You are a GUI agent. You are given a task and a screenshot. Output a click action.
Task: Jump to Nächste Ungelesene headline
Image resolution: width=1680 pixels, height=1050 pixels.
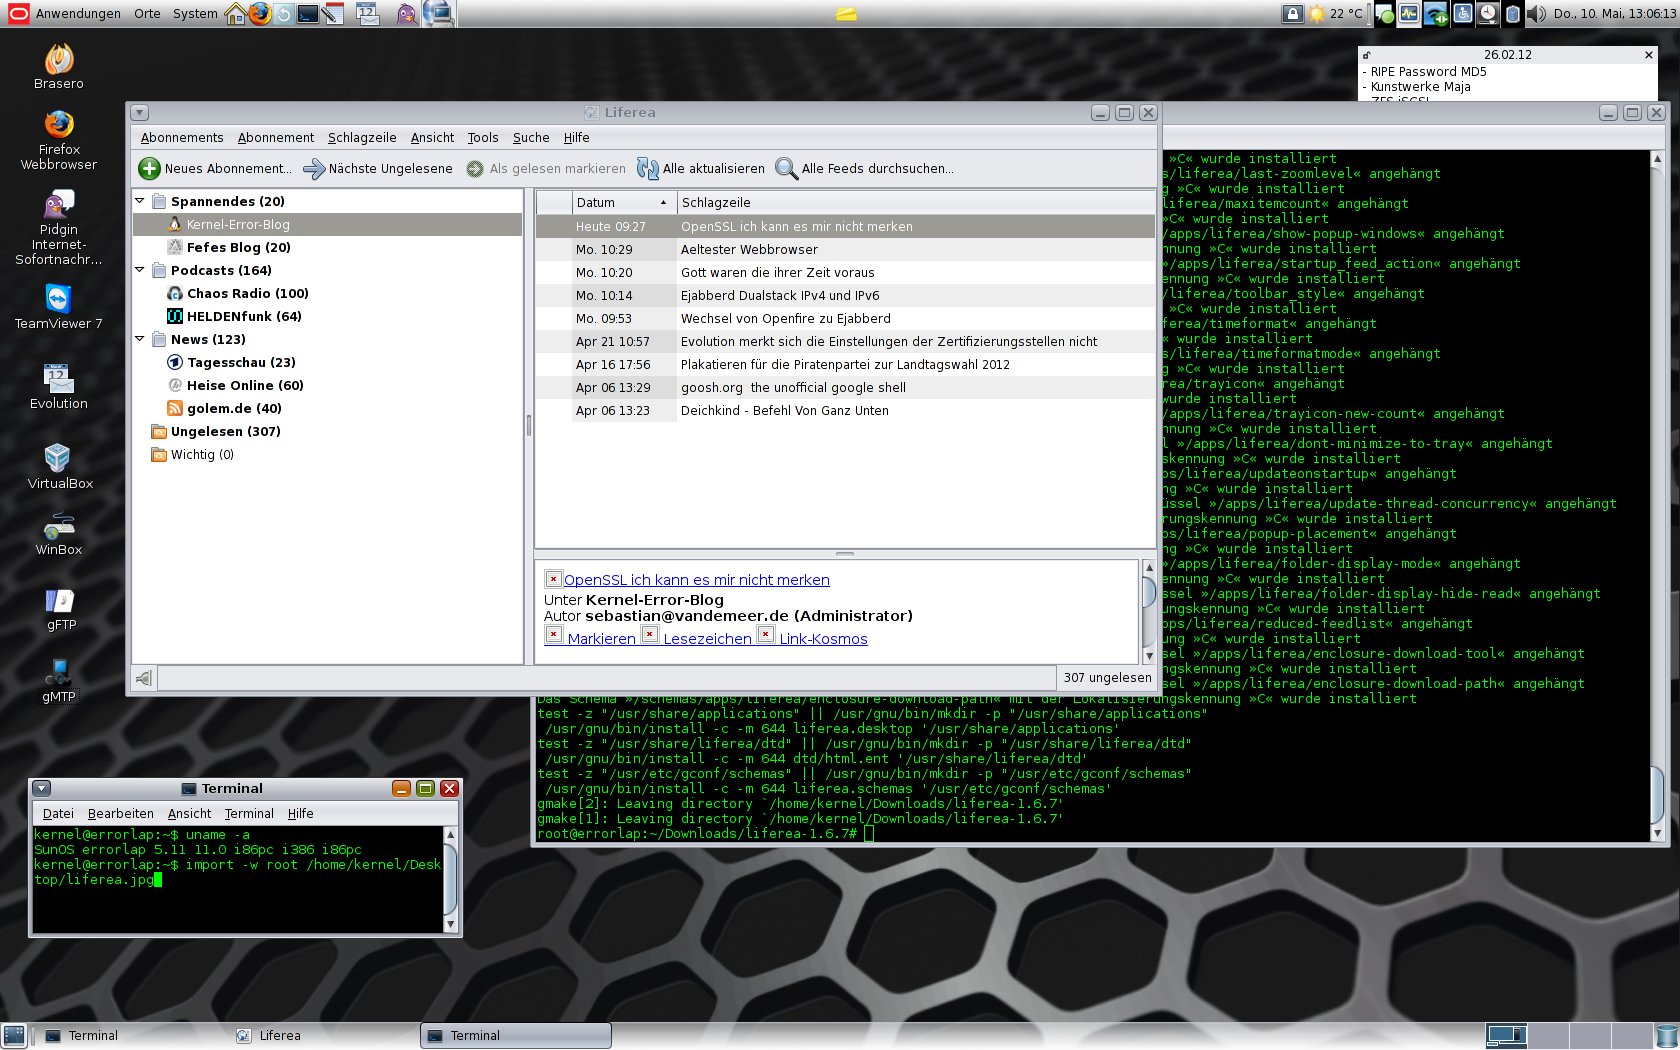pos(378,169)
